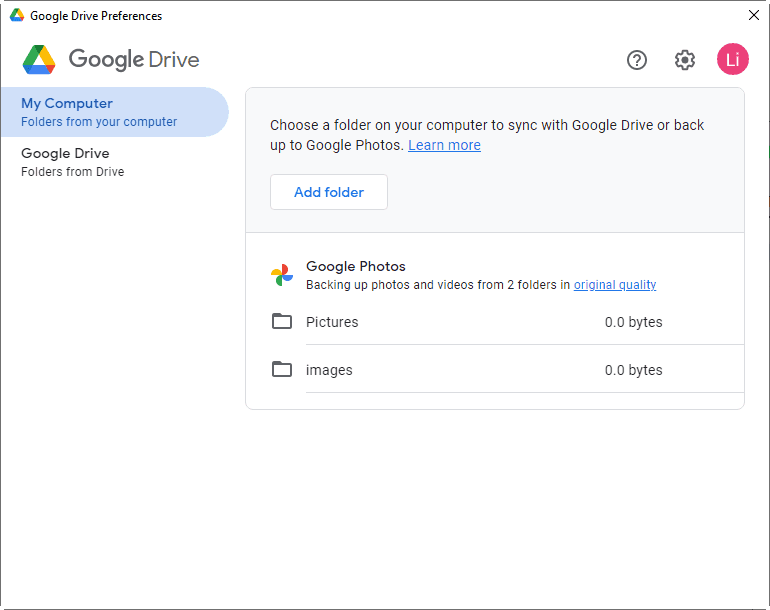Open the Learn more link
The image size is (770, 610).
coord(444,145)
